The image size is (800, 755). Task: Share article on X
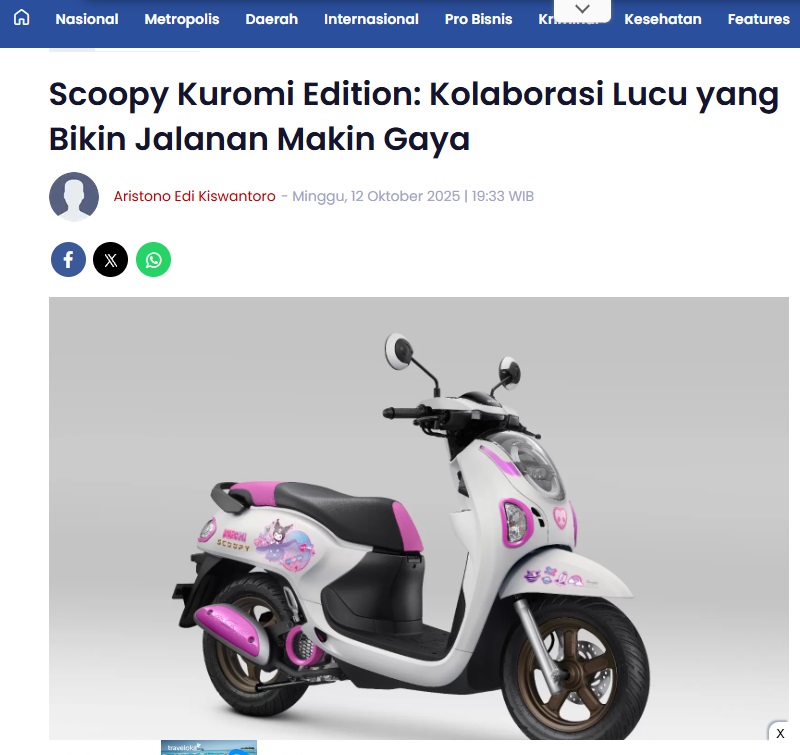point(111,260)
